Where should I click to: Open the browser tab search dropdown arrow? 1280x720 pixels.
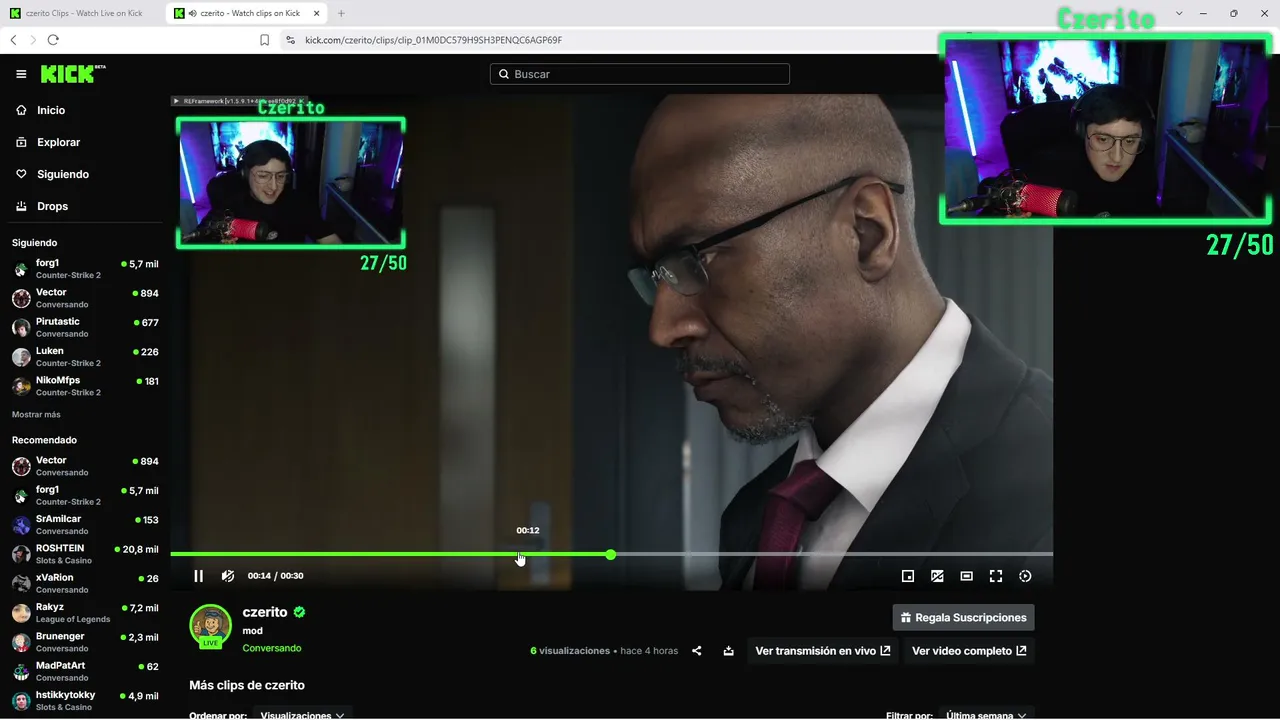(x=1179, y=13)
